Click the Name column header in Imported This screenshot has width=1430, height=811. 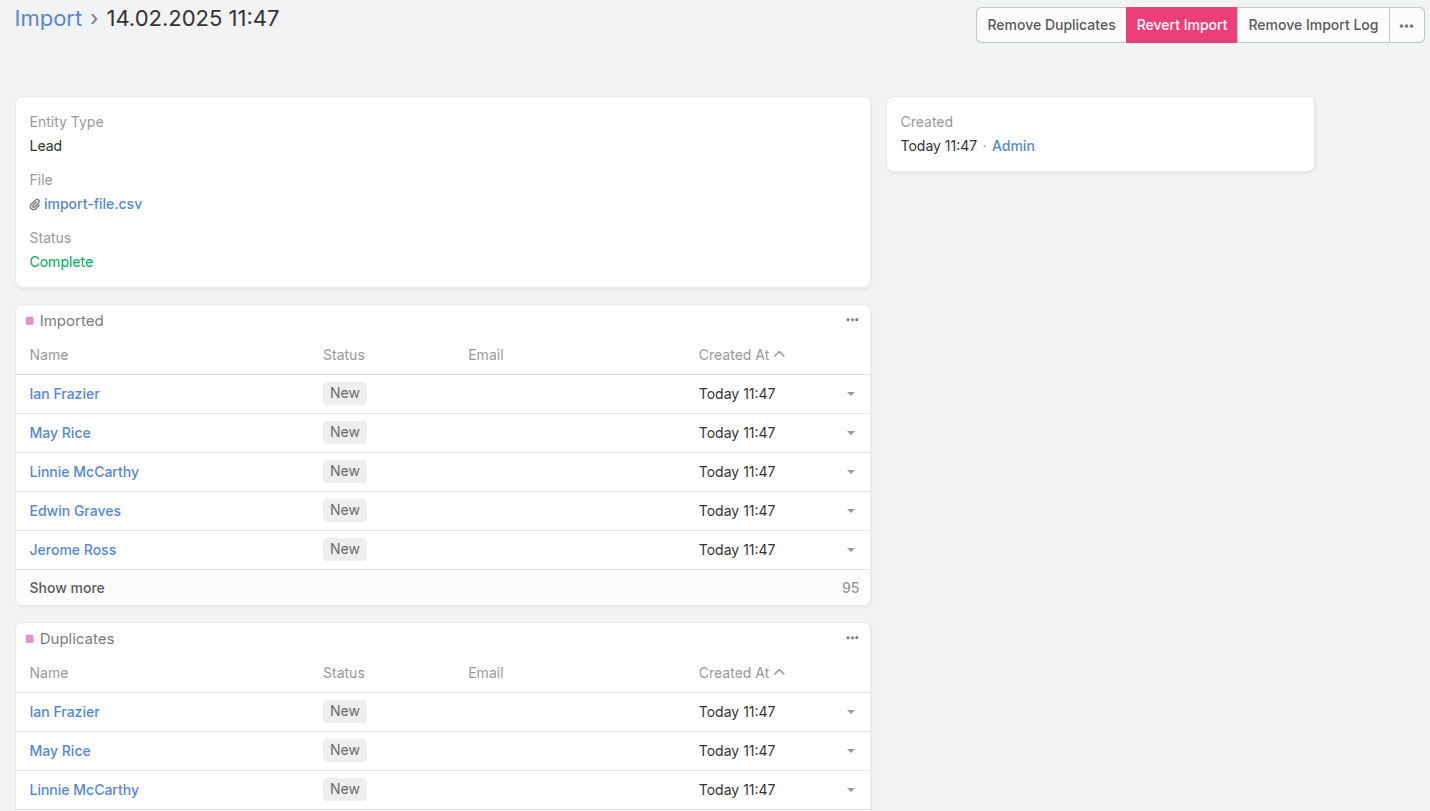tap(49, 355)
